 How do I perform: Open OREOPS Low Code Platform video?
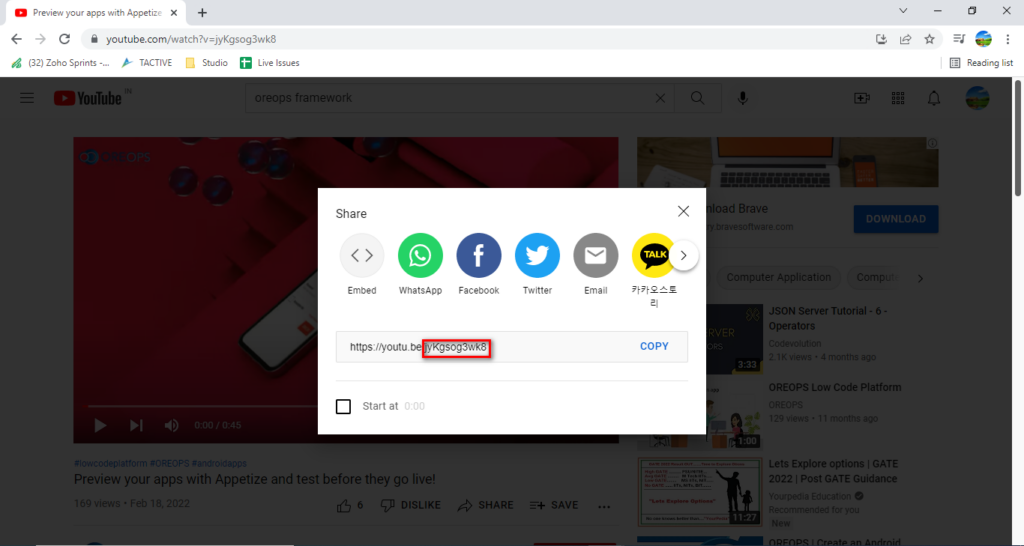coord(835,387)
